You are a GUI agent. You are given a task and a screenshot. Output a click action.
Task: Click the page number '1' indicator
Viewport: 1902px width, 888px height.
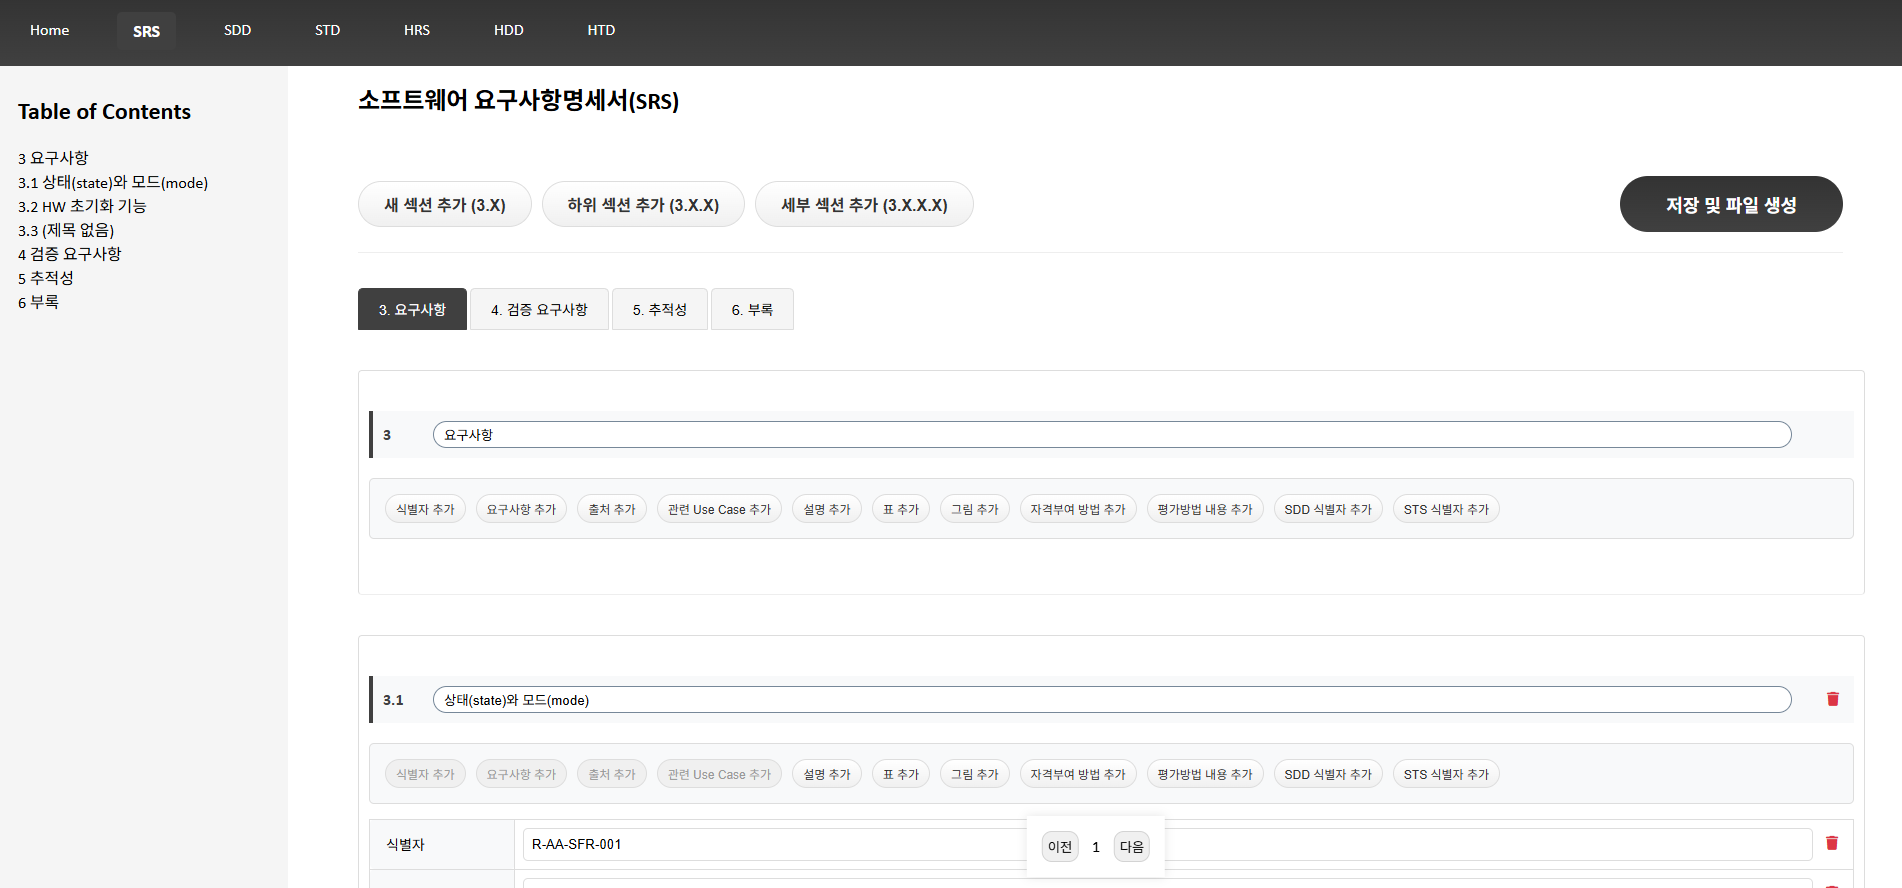coord(1096,847)
